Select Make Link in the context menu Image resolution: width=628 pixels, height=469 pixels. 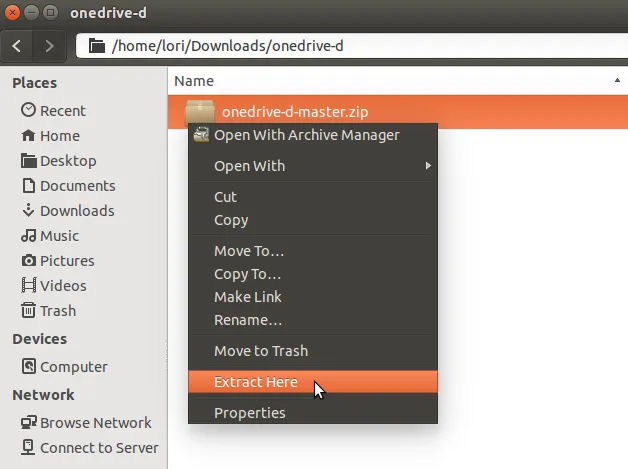(313, 297)
